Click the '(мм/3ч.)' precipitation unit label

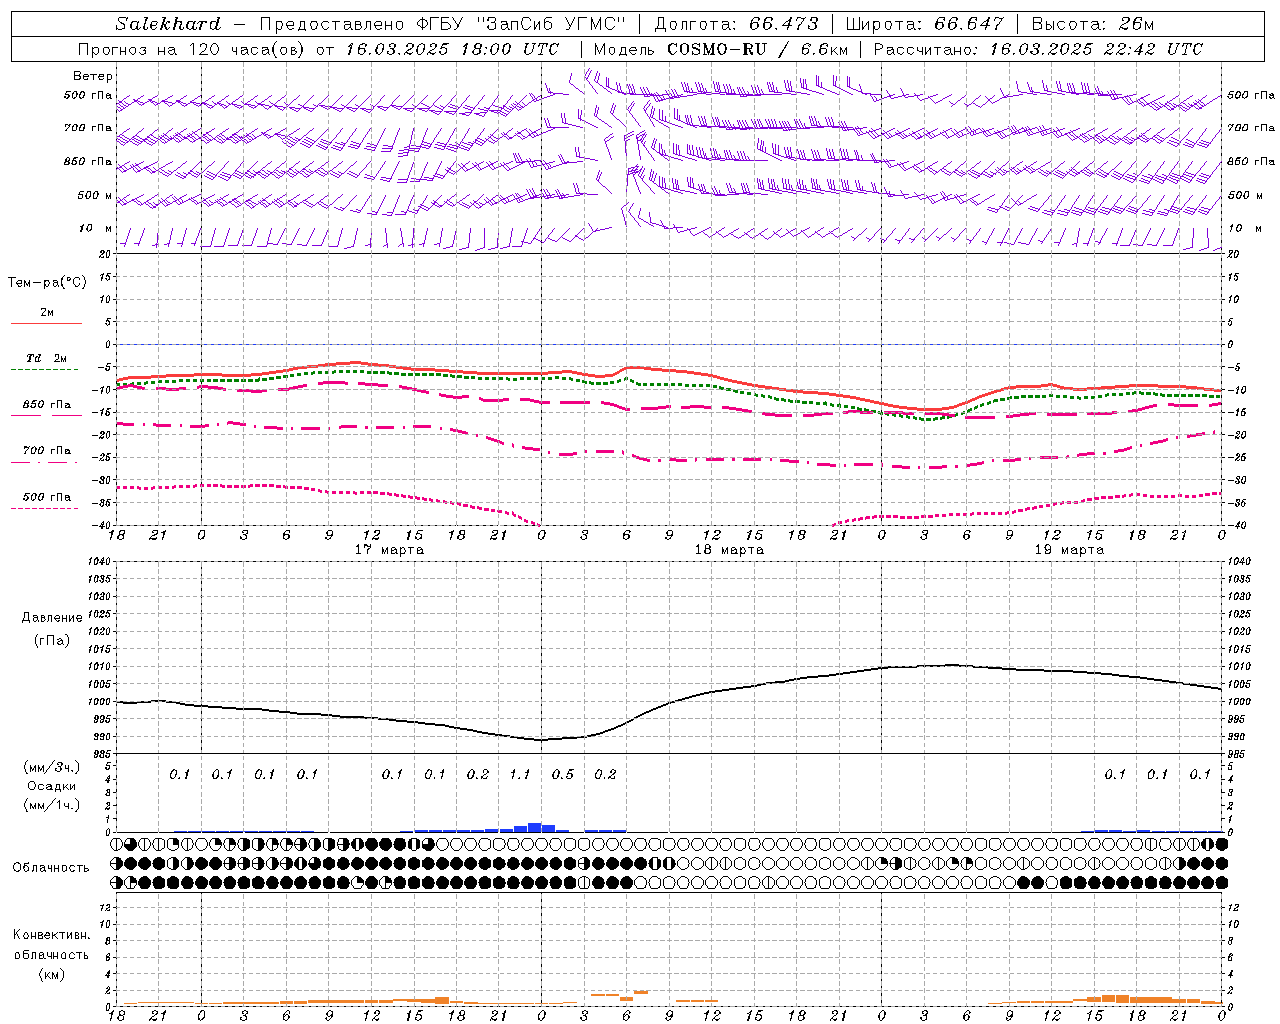(x=52, y=767)
